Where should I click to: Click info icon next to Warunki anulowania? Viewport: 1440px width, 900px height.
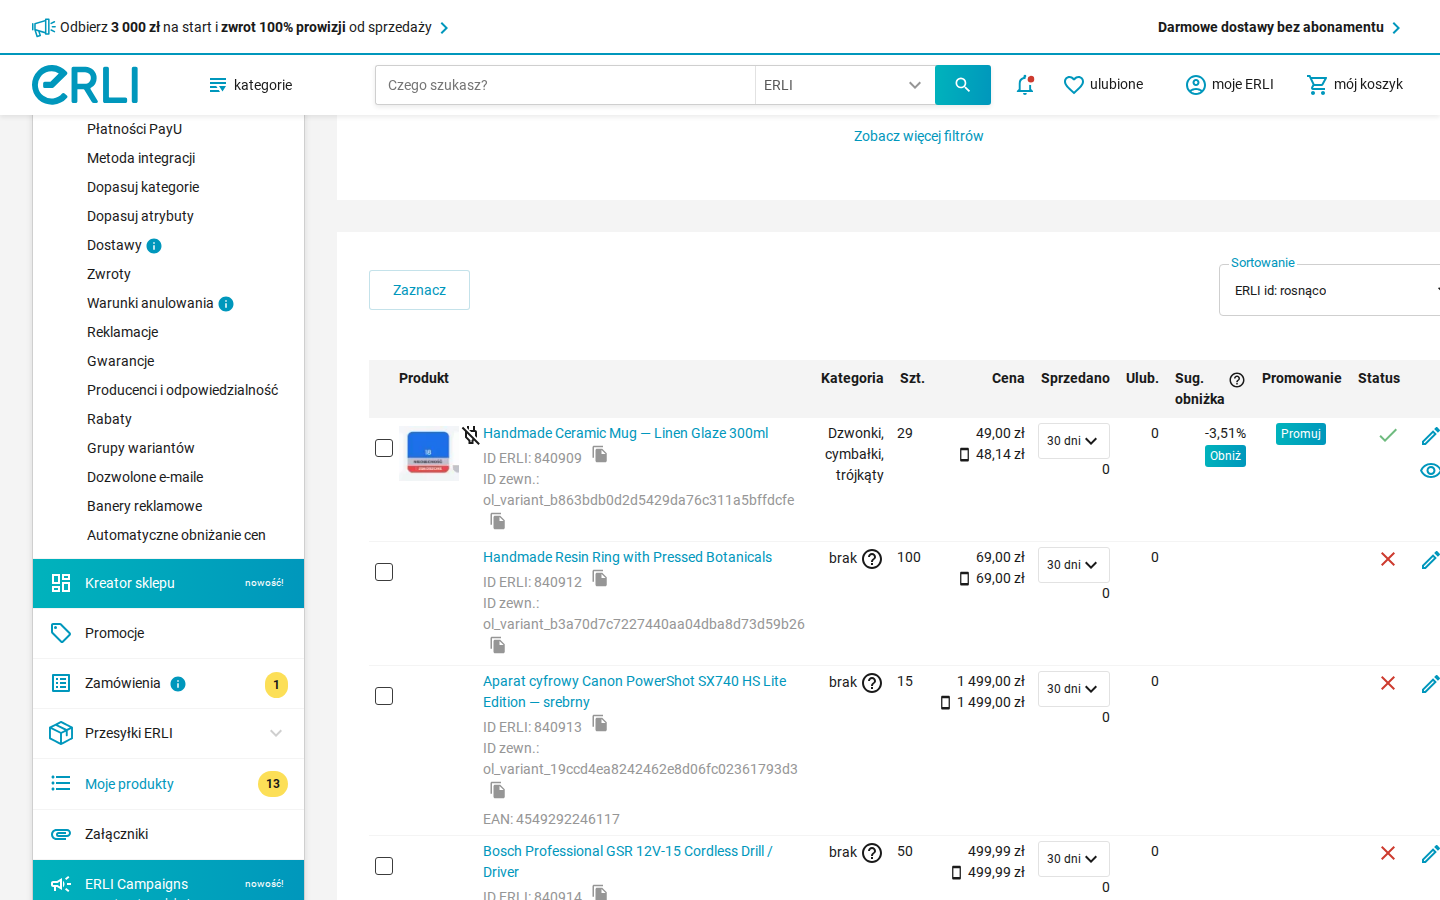[x=226, y=304]
